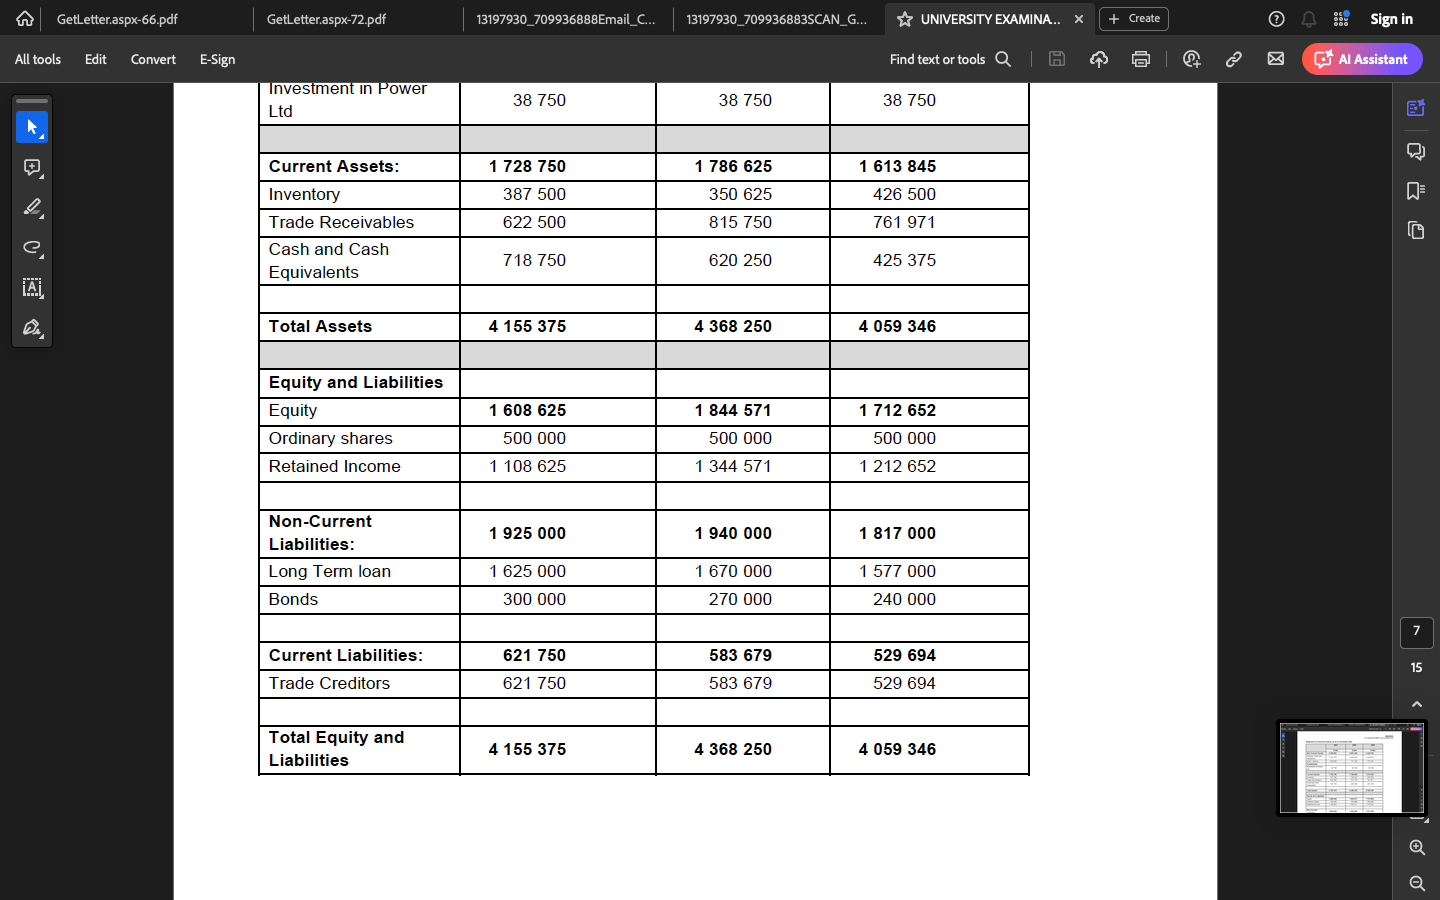Click the Create button

tap(1134, 19)
